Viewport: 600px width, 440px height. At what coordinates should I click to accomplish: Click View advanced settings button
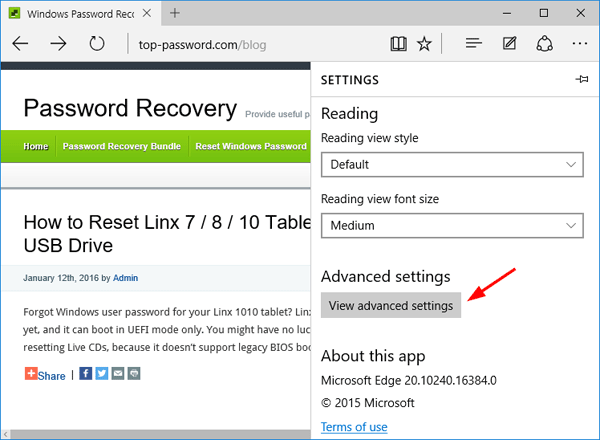pyautogui.click(x=390, y=305)
